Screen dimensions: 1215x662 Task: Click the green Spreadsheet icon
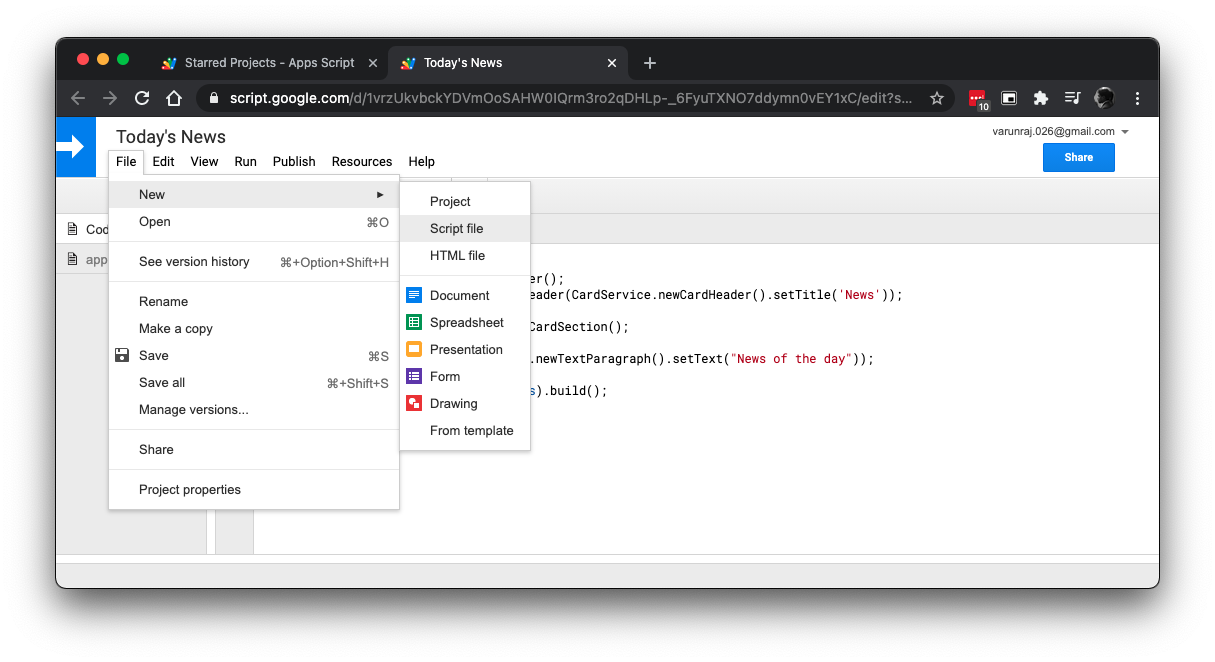coord(413,322)
